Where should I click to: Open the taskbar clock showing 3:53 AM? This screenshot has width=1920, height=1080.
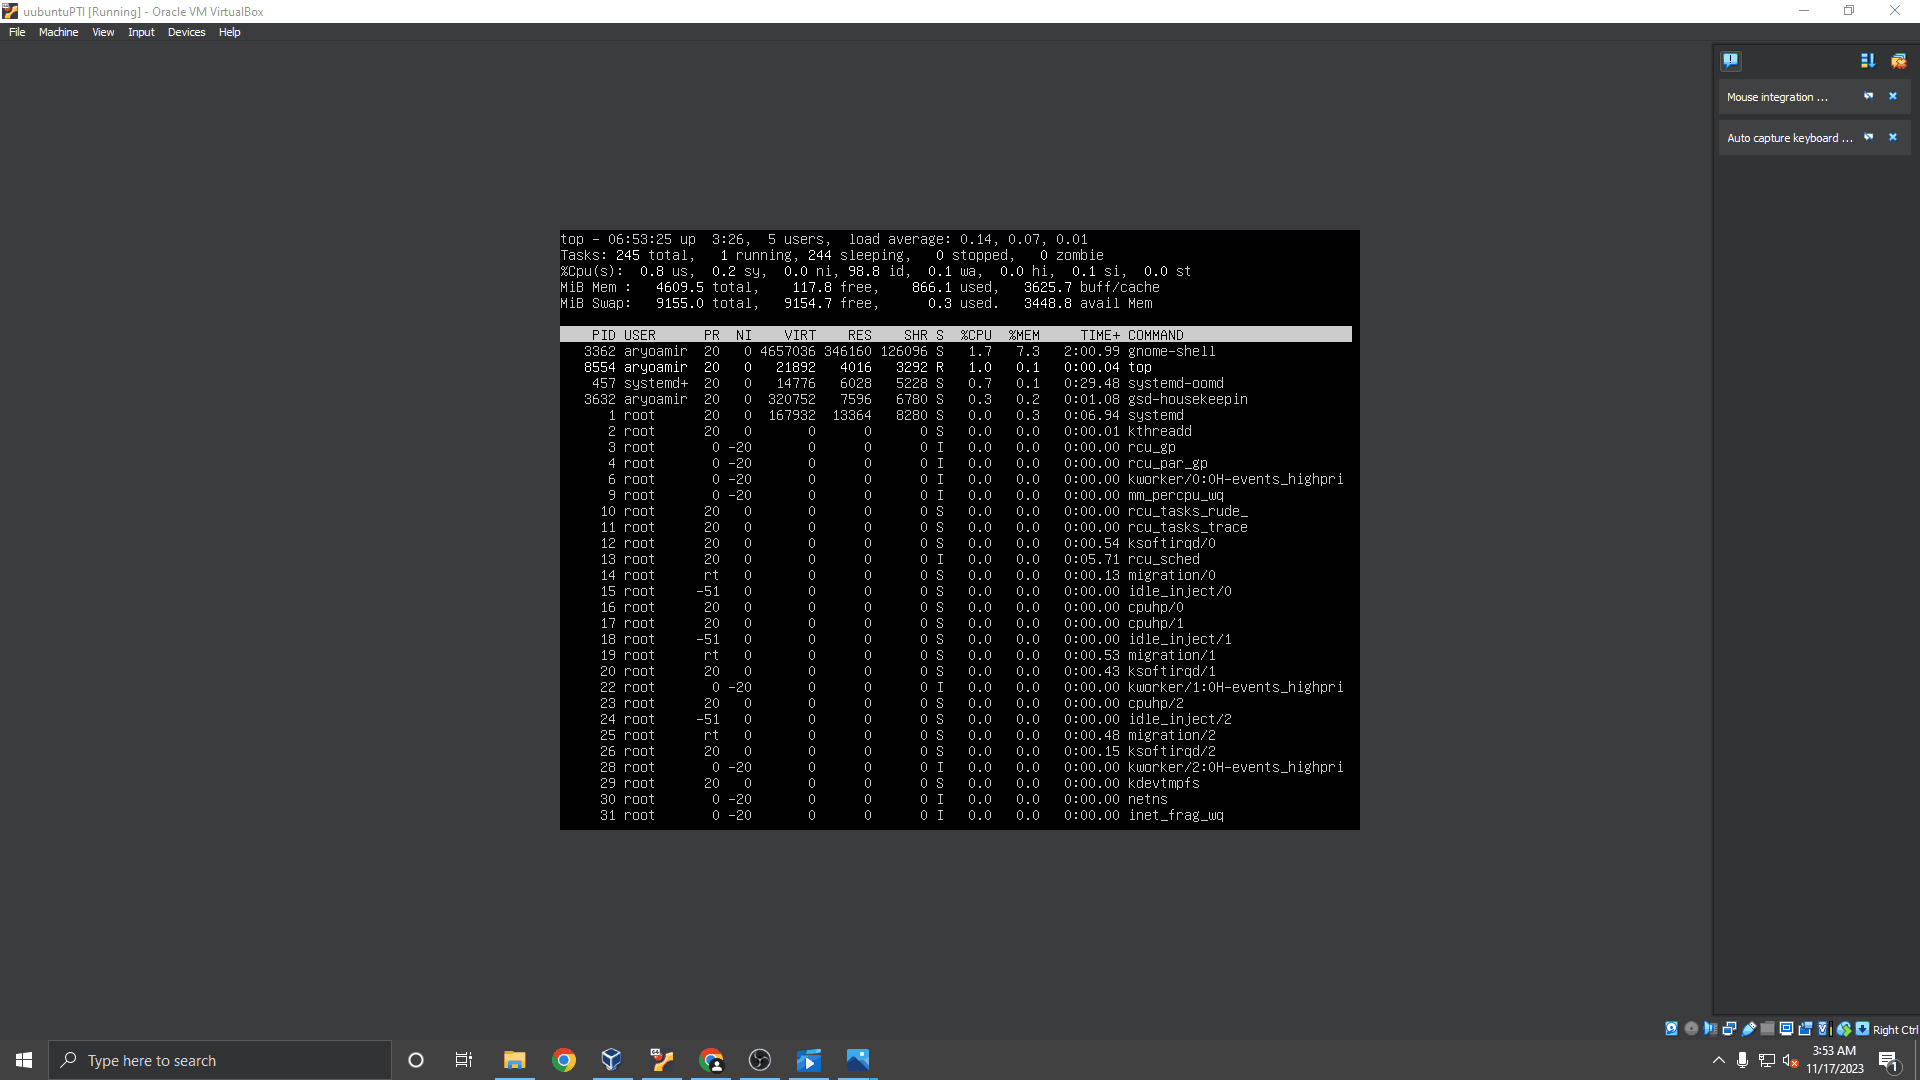point(1834,1060)
